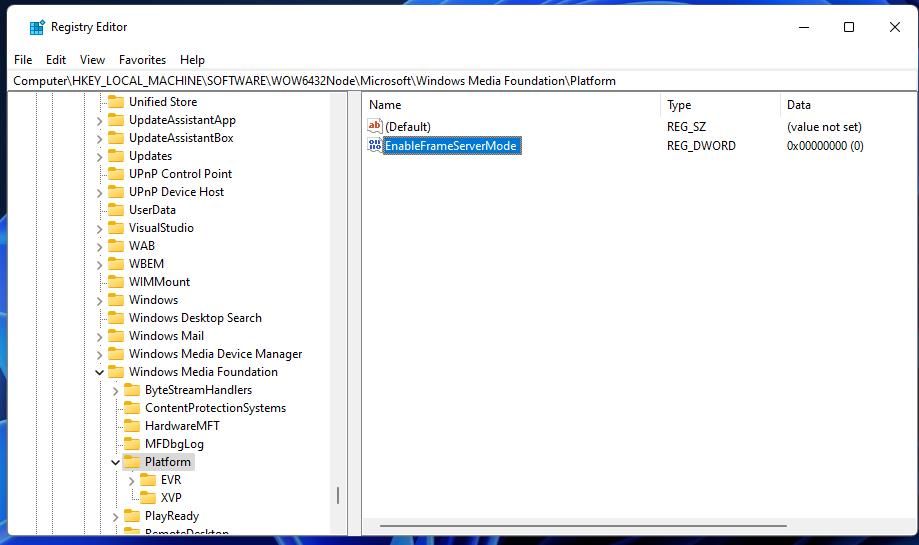The image size is (919, 545).
Task: Select the Windows Media Foundation key label
Action: coord(203,372)
